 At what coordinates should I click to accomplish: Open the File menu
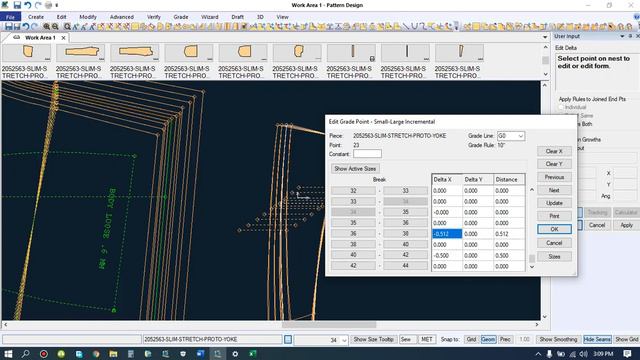[10, 17]
